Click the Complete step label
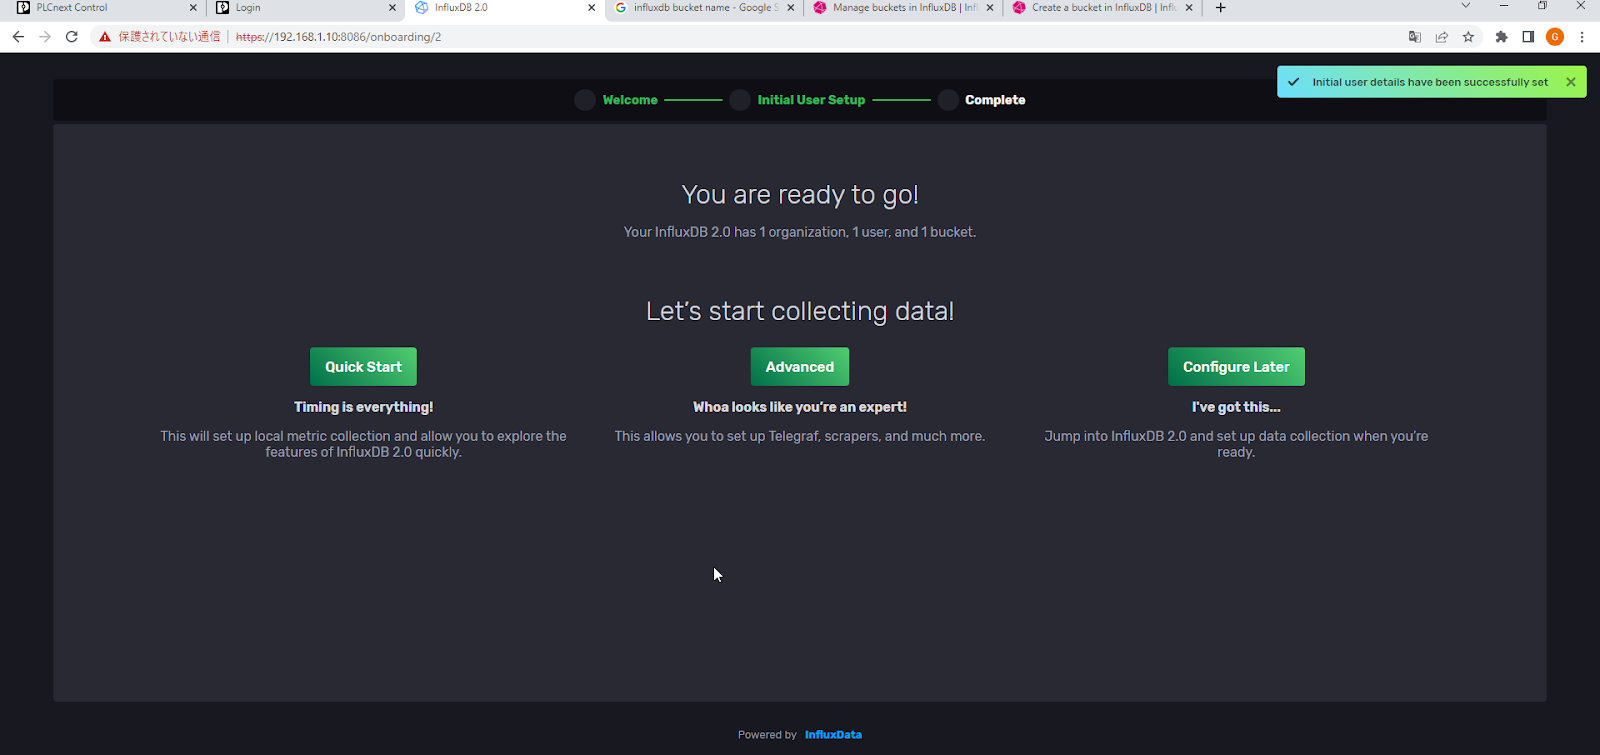 tap(995, 100)
